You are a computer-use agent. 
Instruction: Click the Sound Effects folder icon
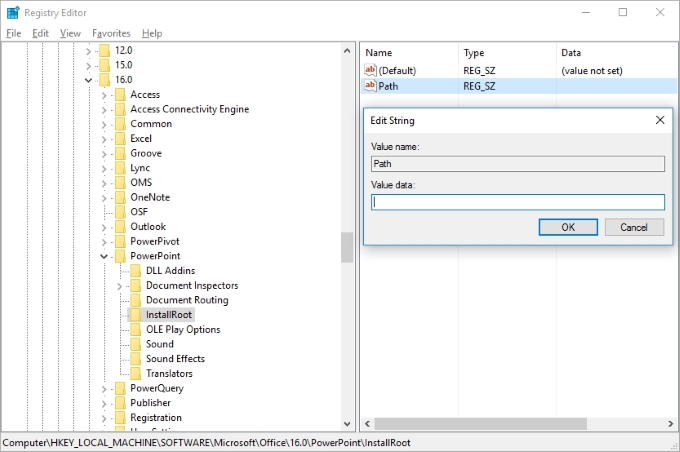[135, 358]
